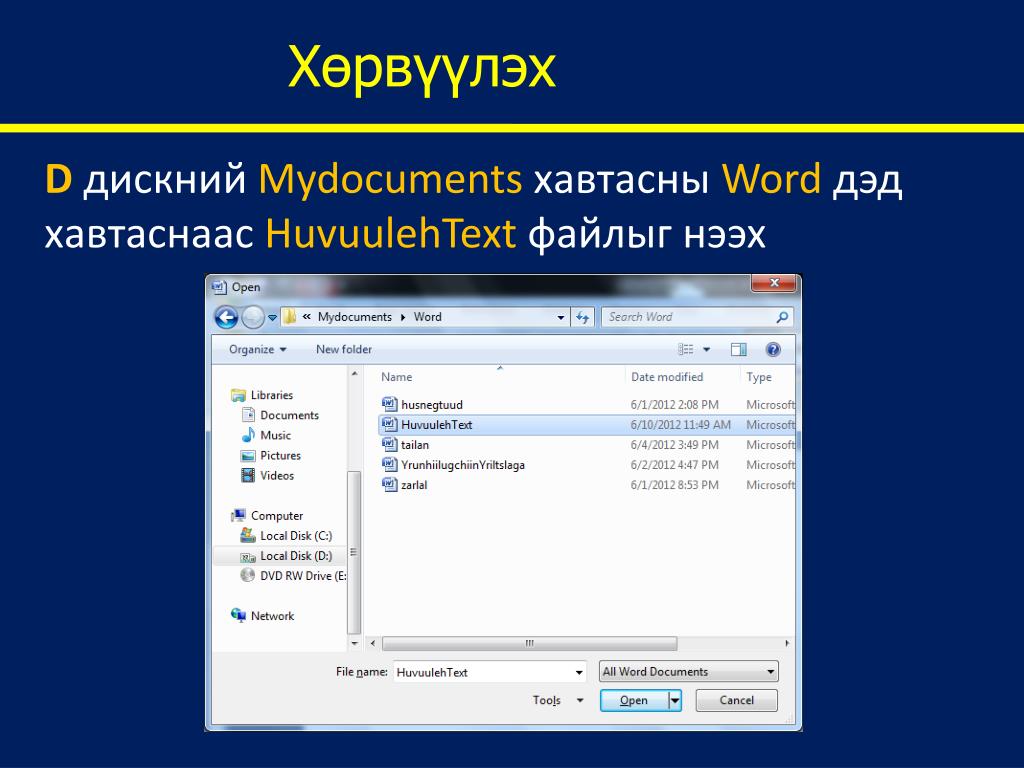Open the Organize menu
The width and height of the screenshot is (1024, 768).
tap(257, 349)
